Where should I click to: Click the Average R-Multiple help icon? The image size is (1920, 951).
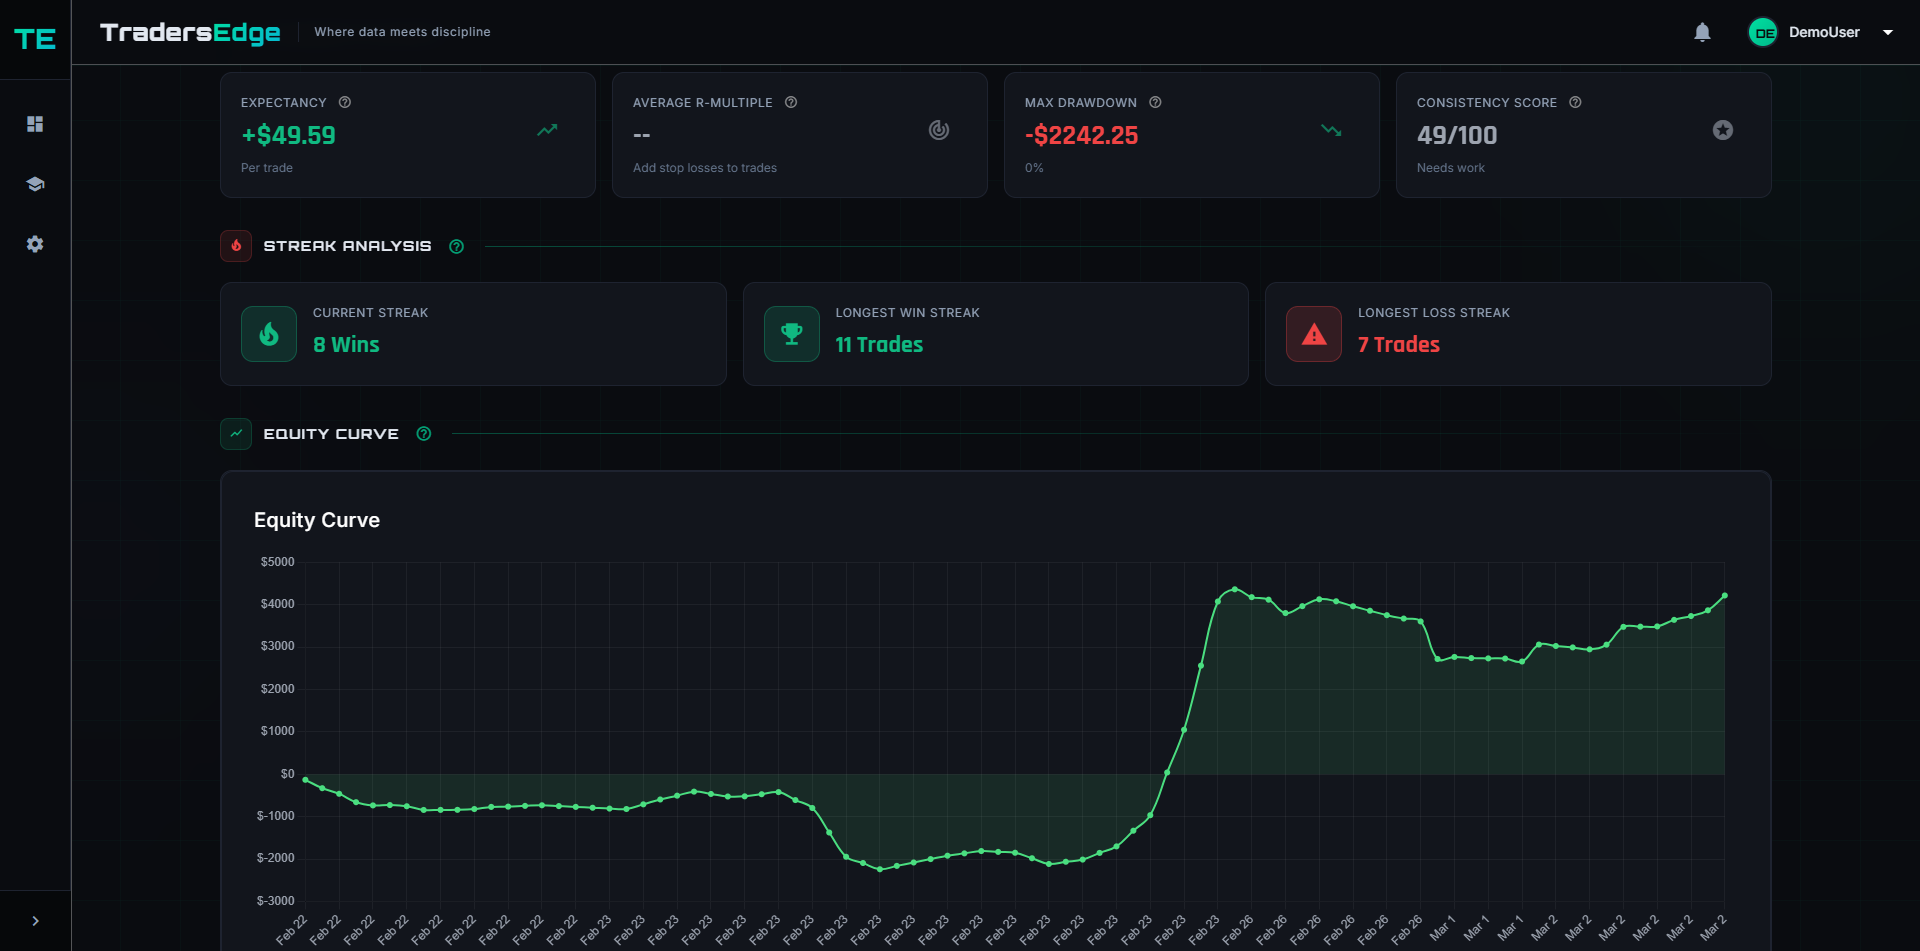(x=791, y=102)
